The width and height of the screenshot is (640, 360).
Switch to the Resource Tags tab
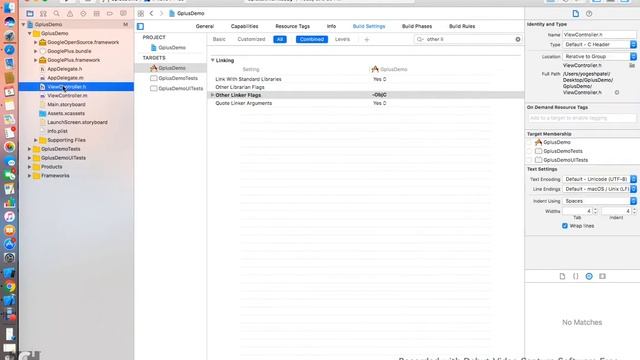tap(293, 26)
